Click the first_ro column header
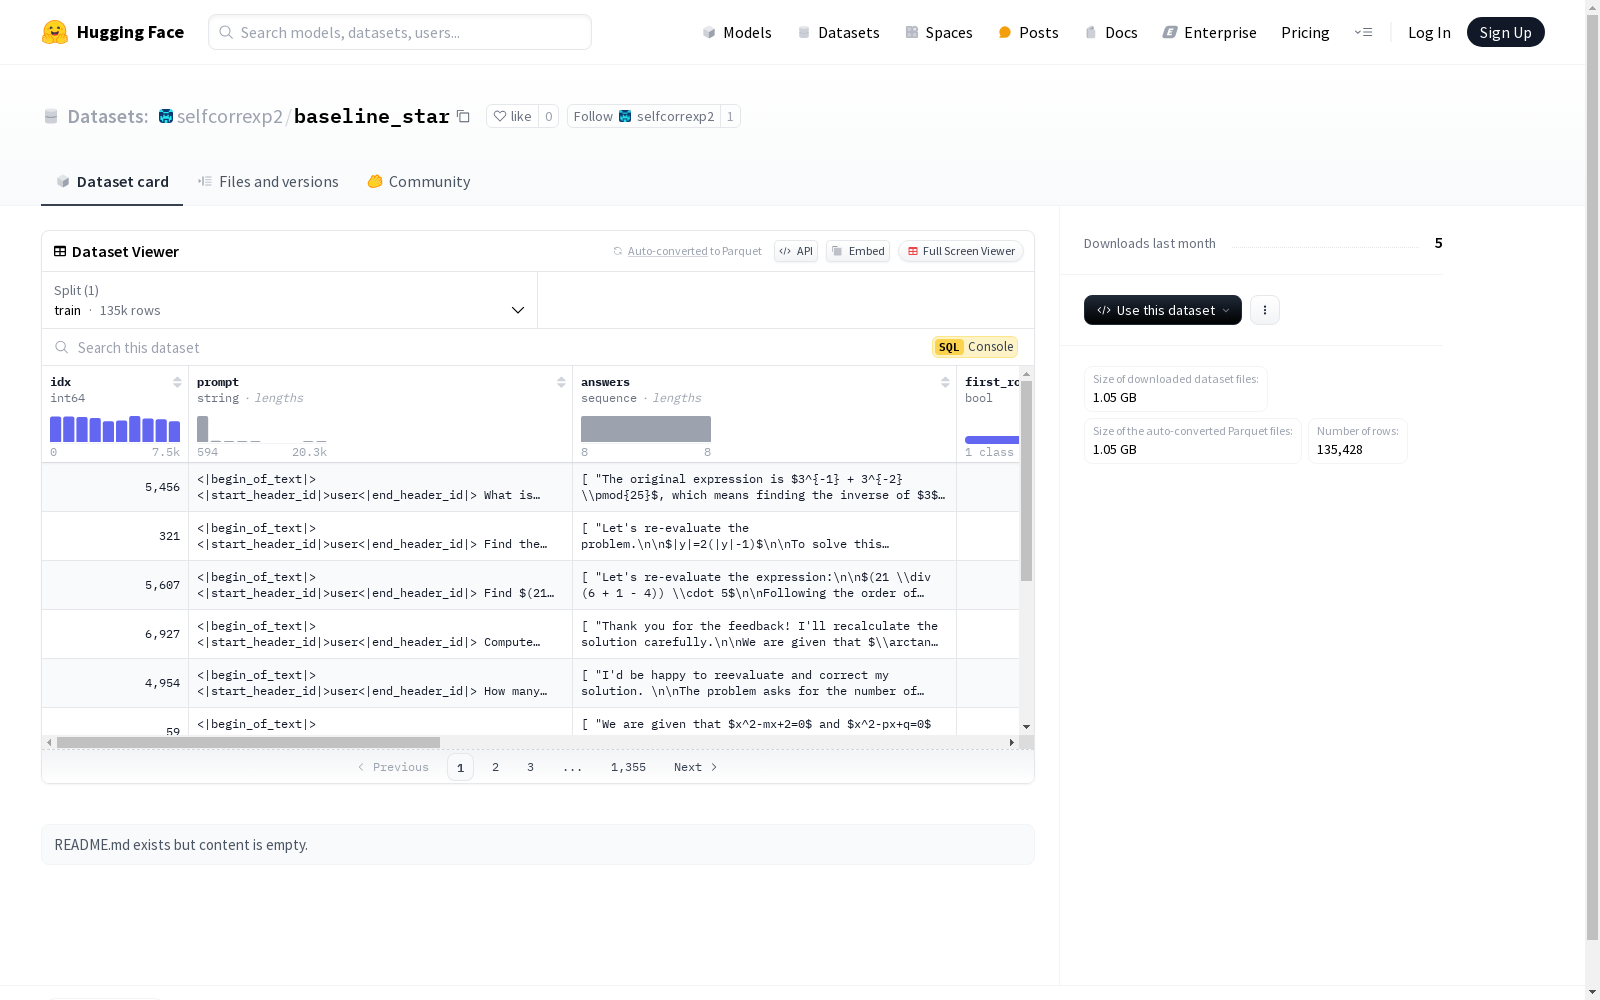Screen dimensions: 1600x1000 click(x=992, y=382)
